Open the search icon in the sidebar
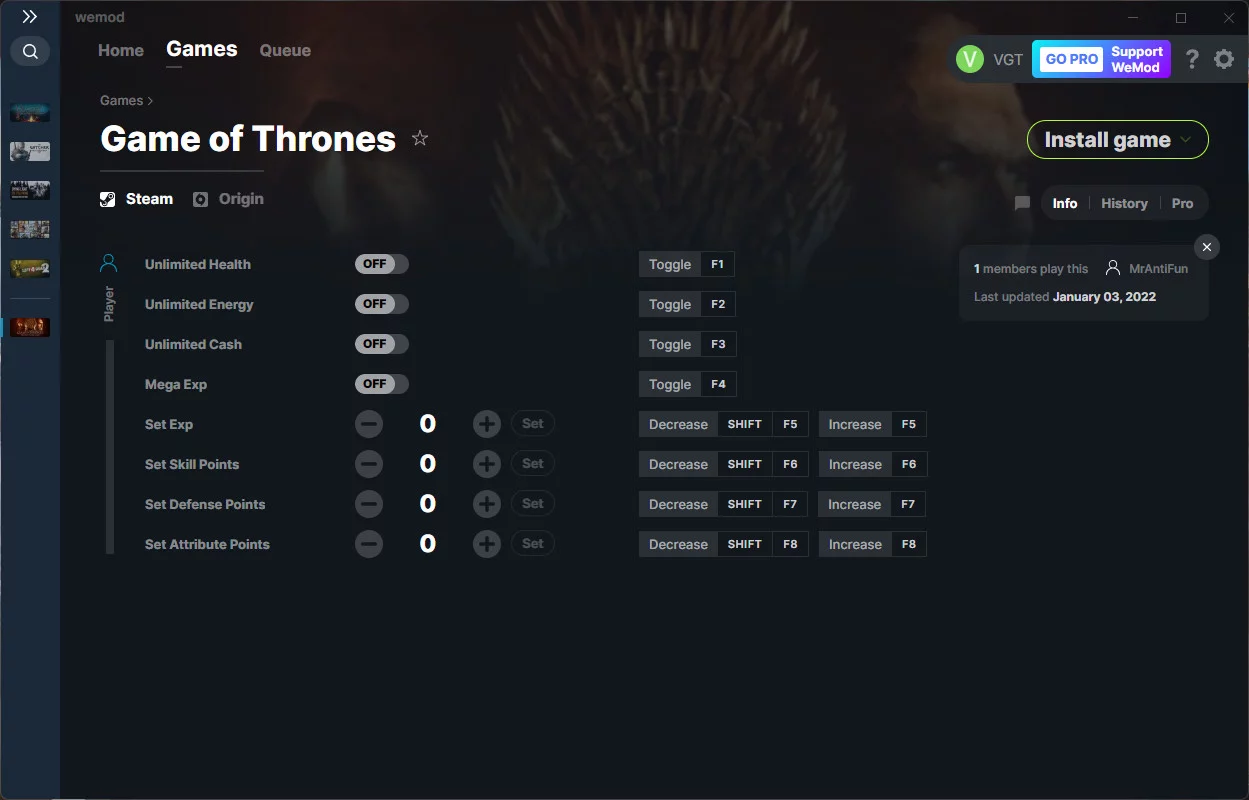The width and height of the screenshot is (1249, 800). point(30,51)
